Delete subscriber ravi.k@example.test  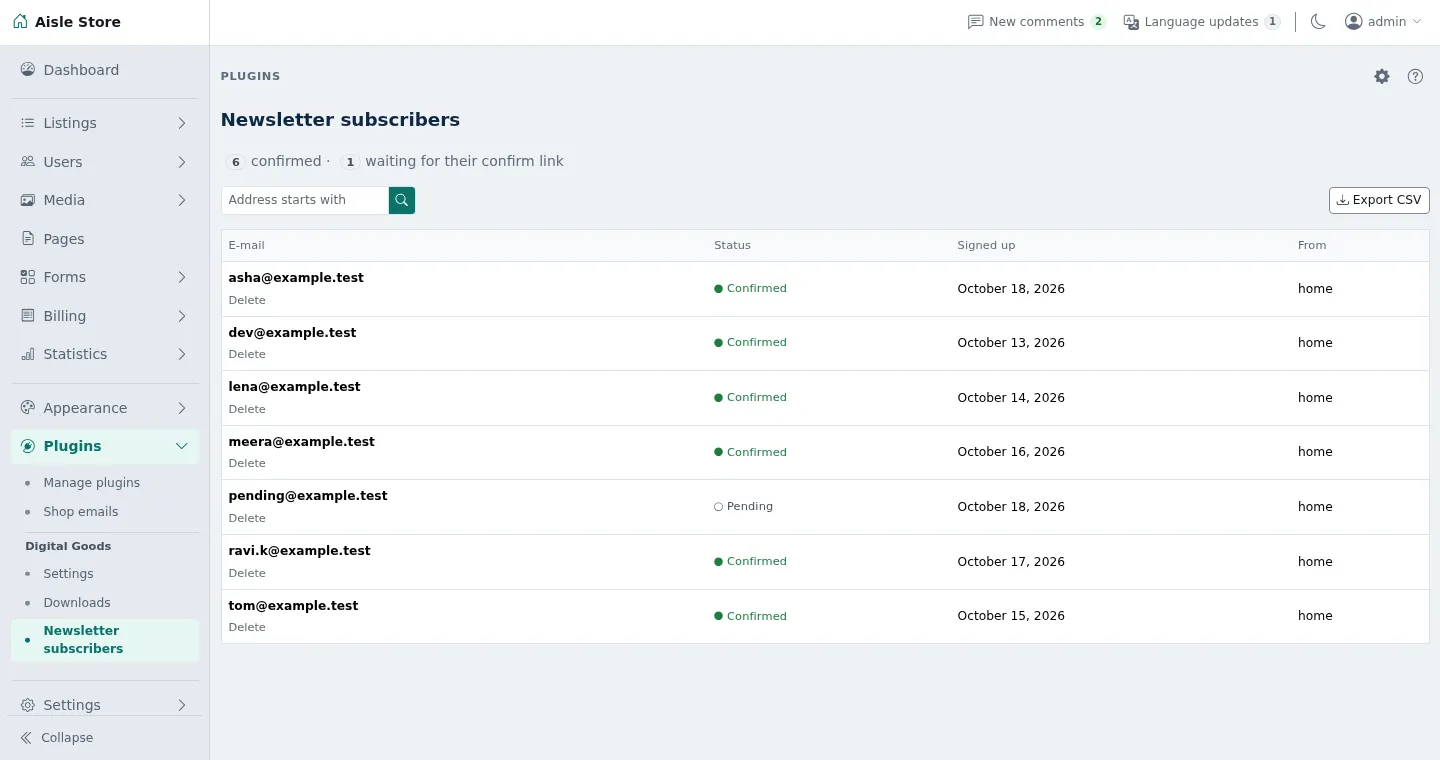pyautogui.click(x=247, y=573)
